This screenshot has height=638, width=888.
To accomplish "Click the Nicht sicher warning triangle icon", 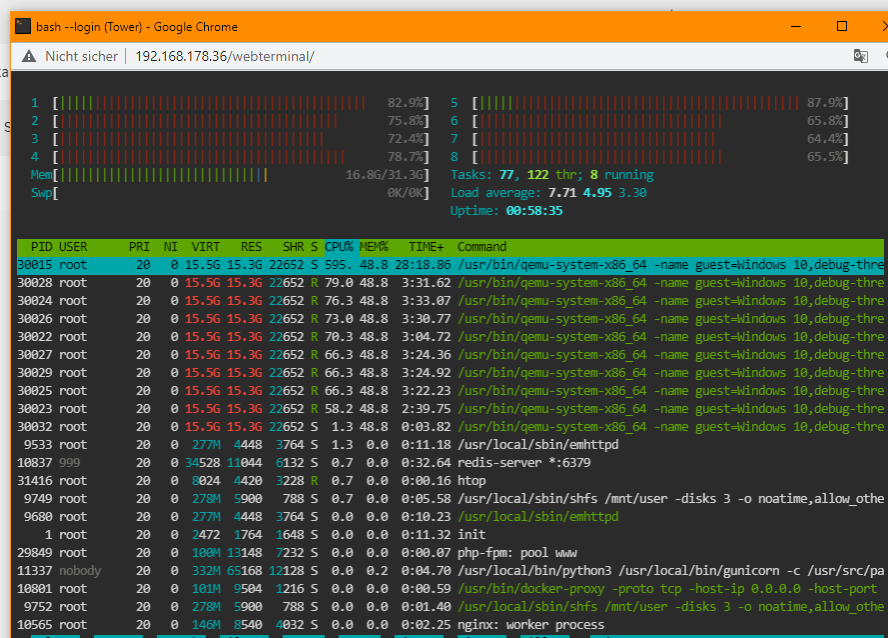I will [x=29, y=57].
